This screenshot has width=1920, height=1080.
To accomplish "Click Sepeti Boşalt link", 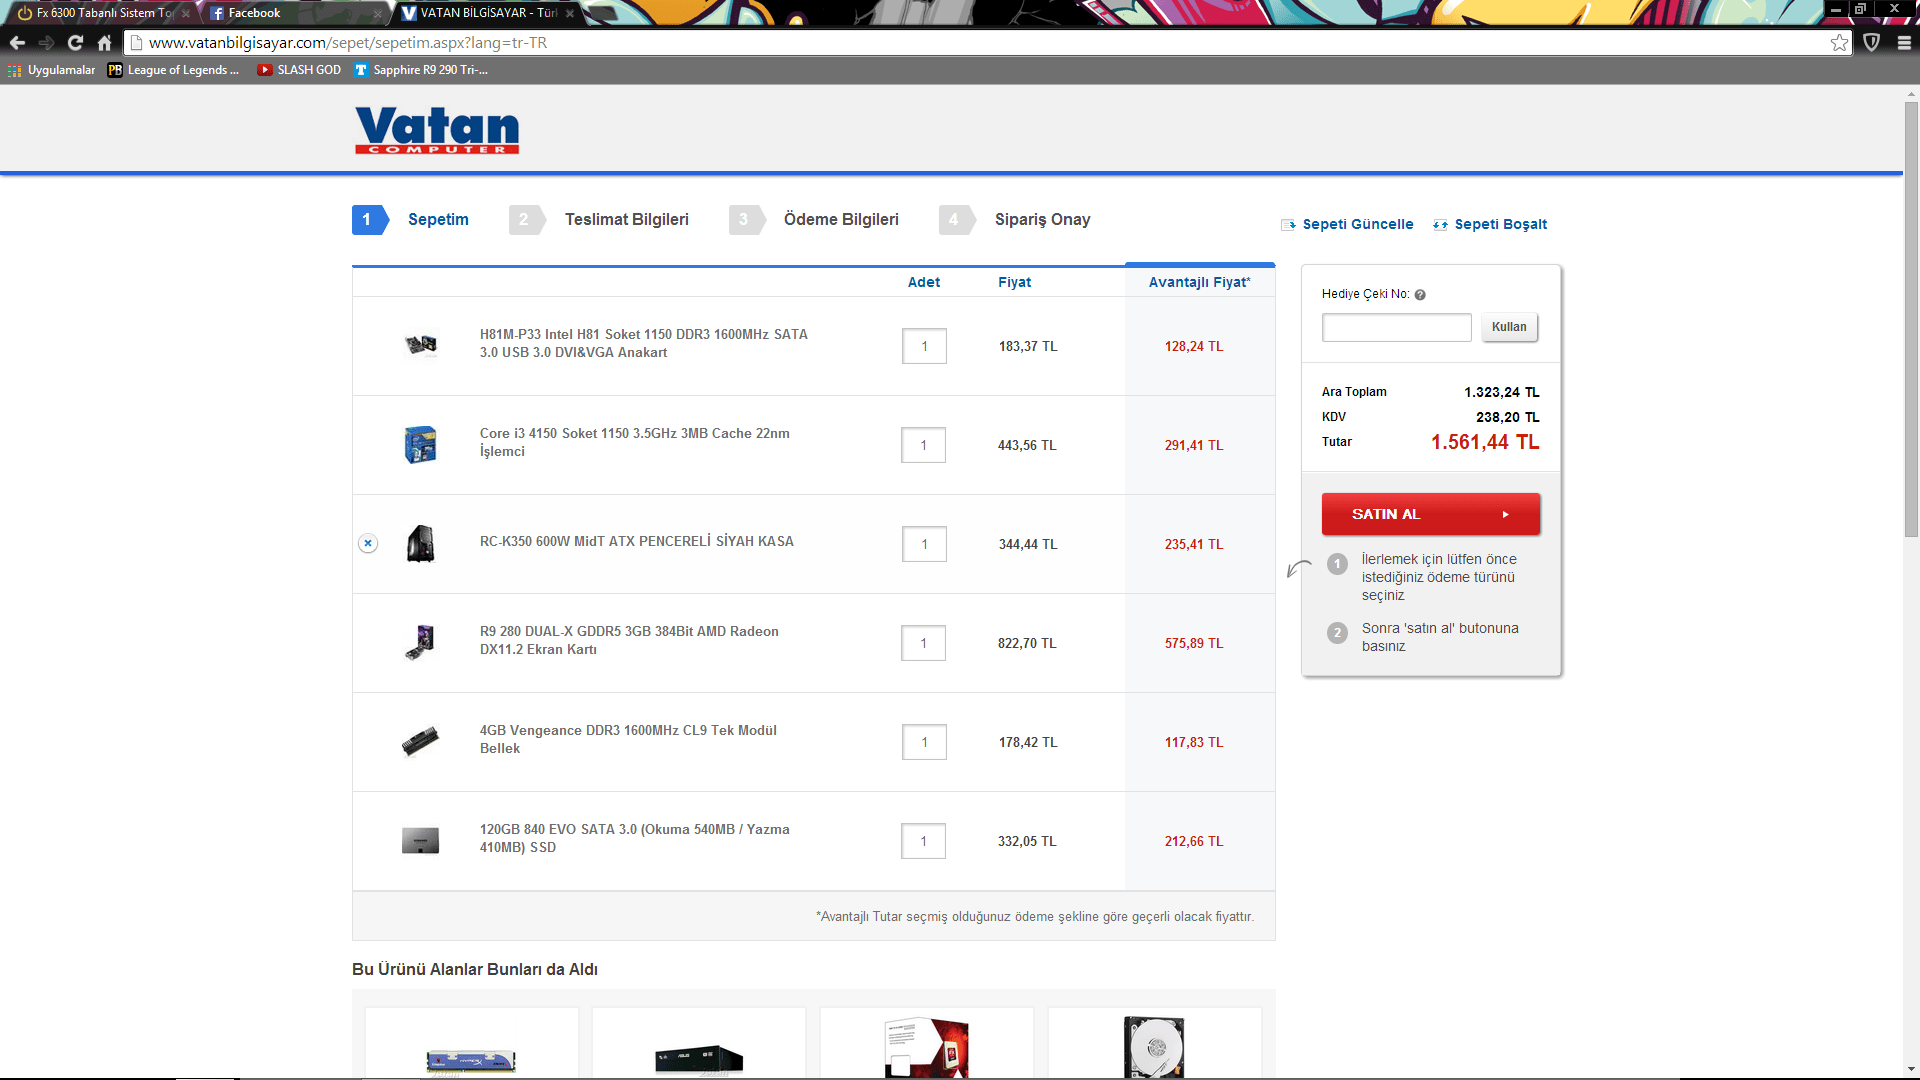I will [1500, 224].
